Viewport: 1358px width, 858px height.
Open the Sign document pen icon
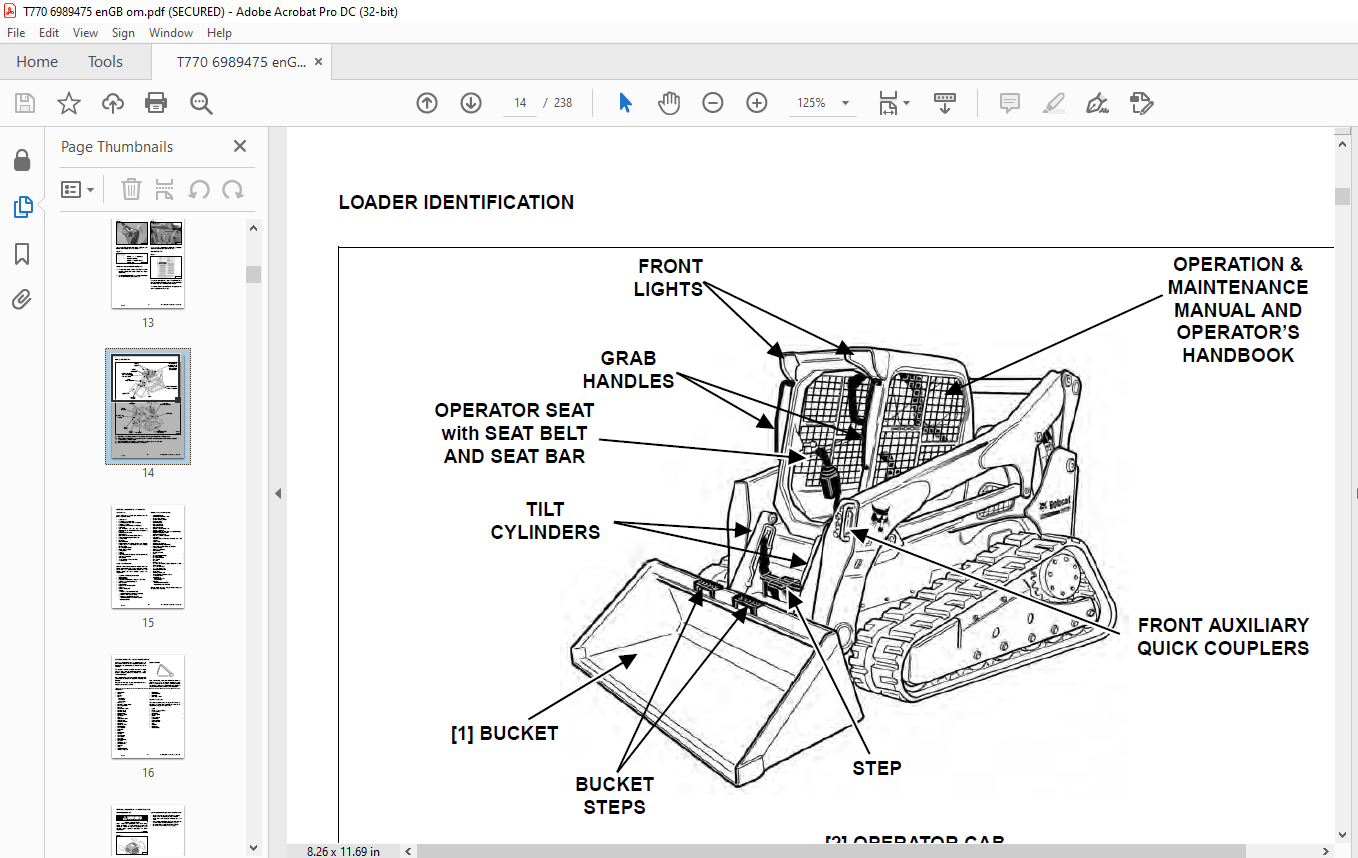(x=1098, y=103)
